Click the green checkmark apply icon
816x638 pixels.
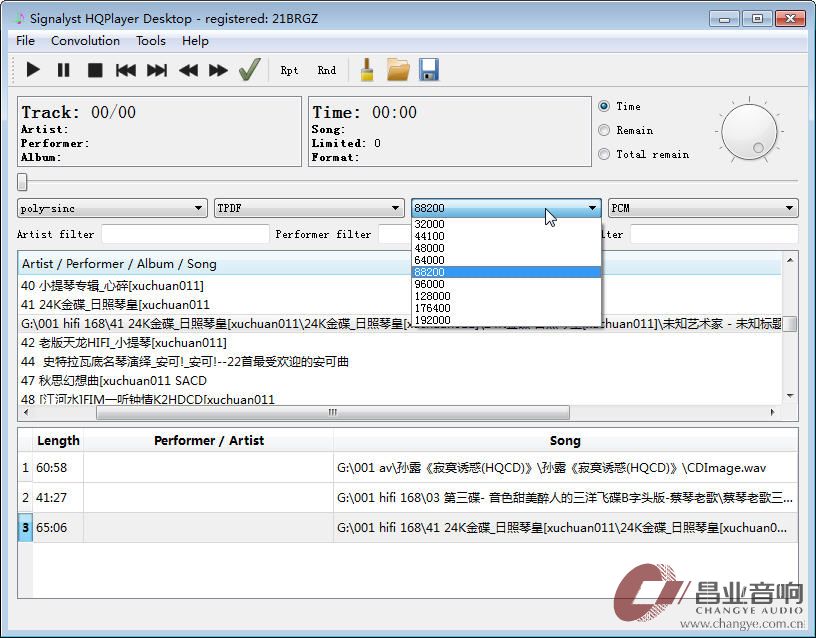coord(250,69)
